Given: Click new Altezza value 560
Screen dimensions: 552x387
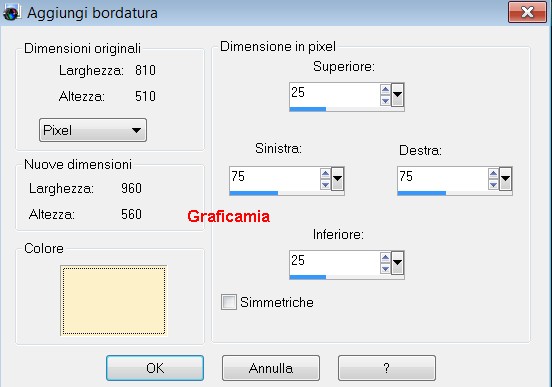Looking at the screenshot, I should point(131,214).
